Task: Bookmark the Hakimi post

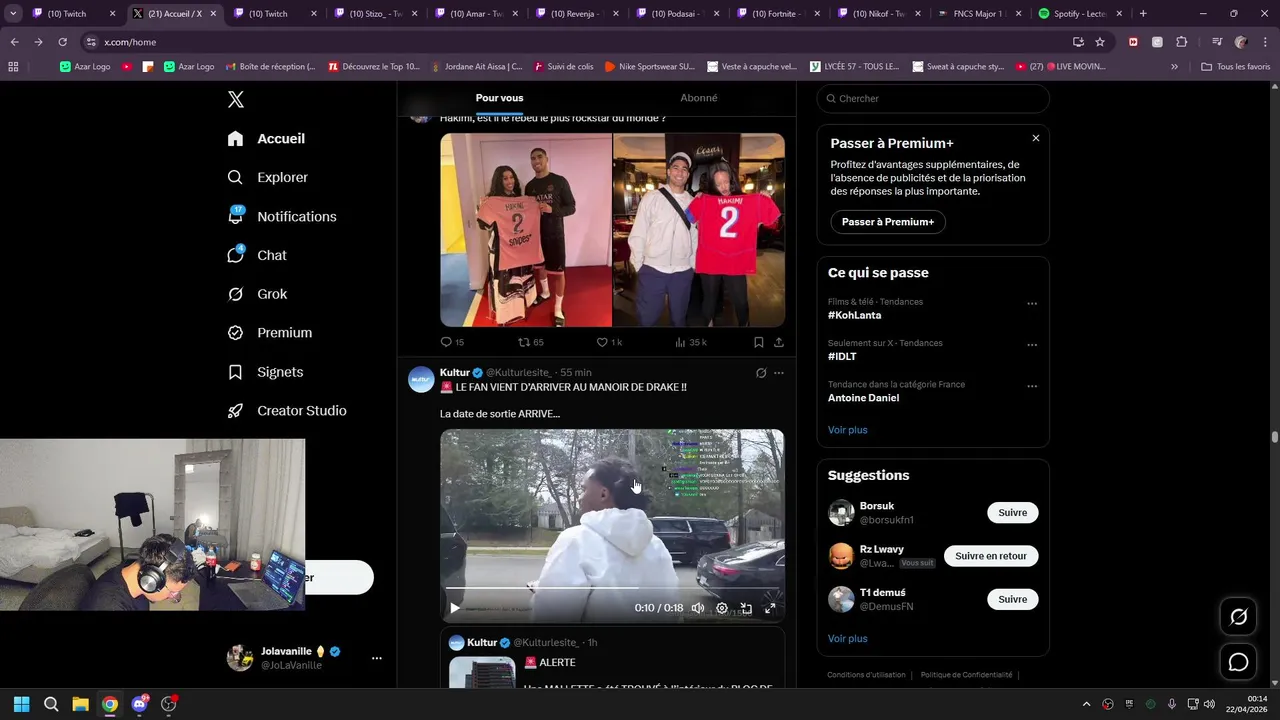Action: click(759, 342)
